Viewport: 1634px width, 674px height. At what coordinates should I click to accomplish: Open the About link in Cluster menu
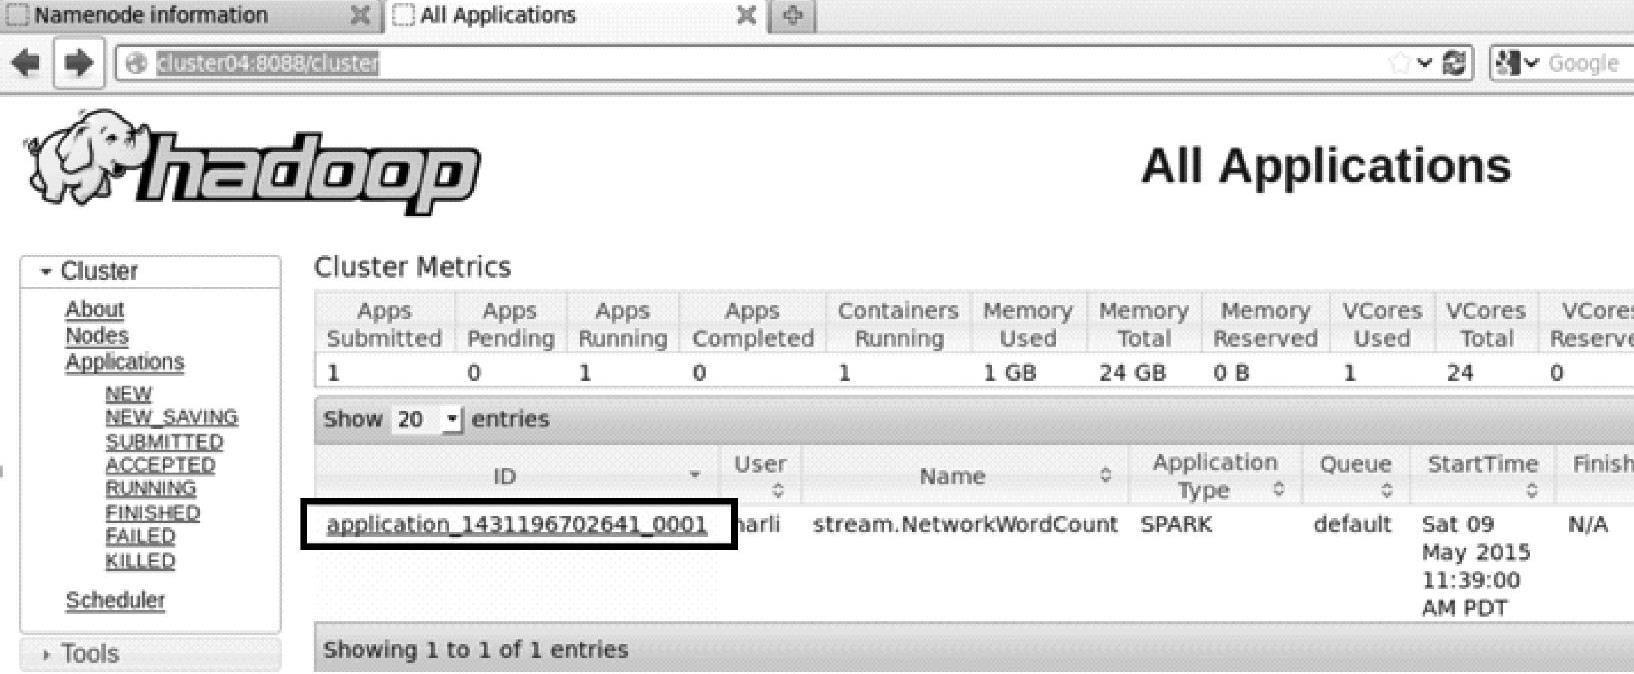tap(95, 309)
